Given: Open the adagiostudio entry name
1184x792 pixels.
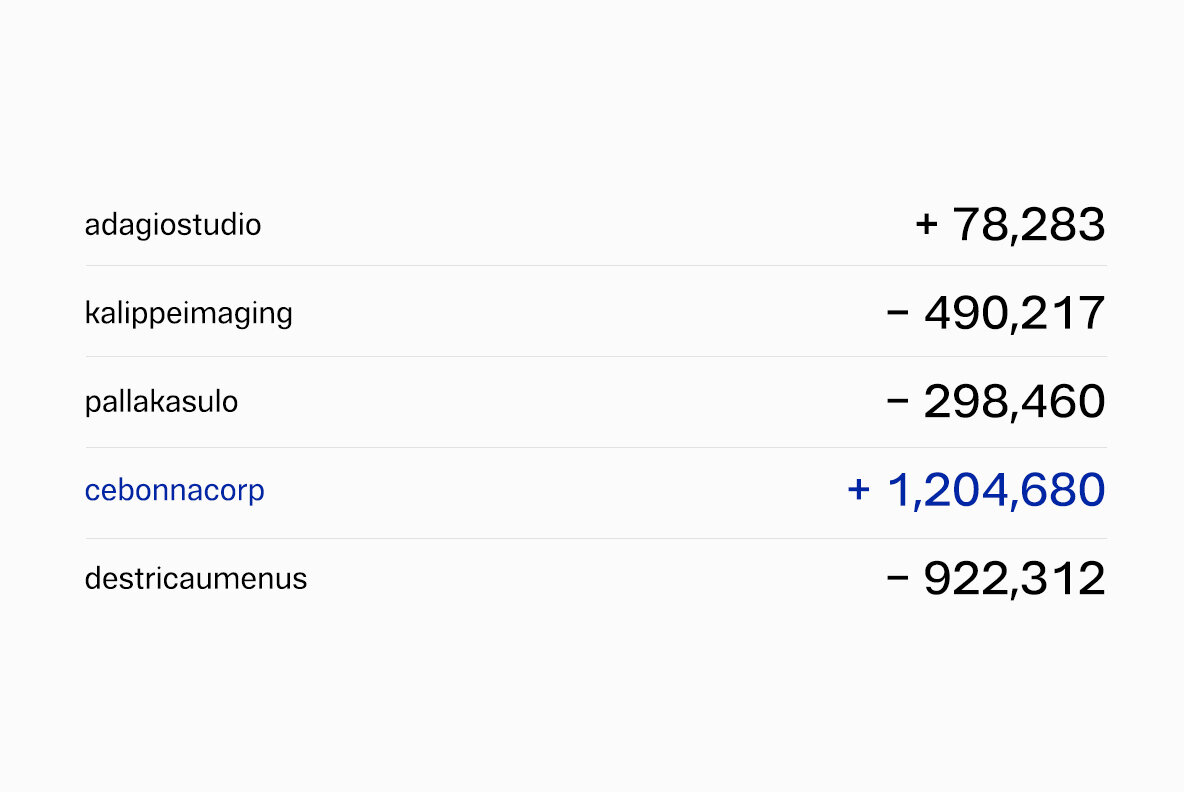Looking at the screenshot, I should (x=173, y=225).
